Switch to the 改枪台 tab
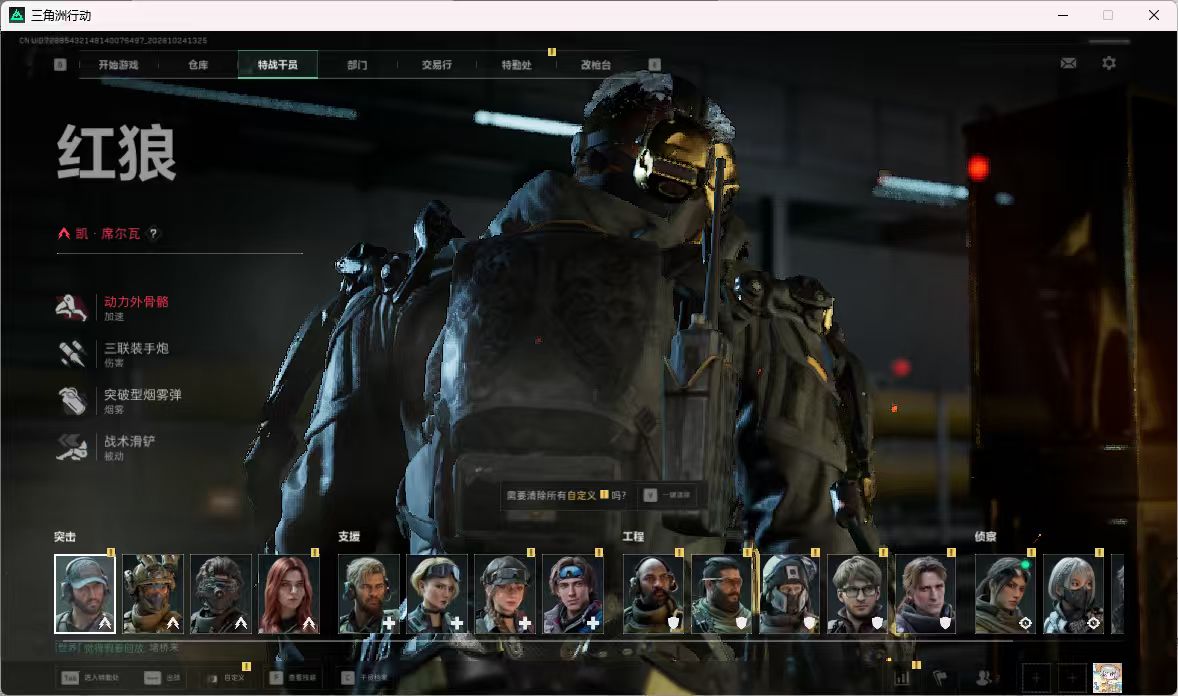Image resolution: width=1178 pixels, height=696 pixels. click(596, 65)
